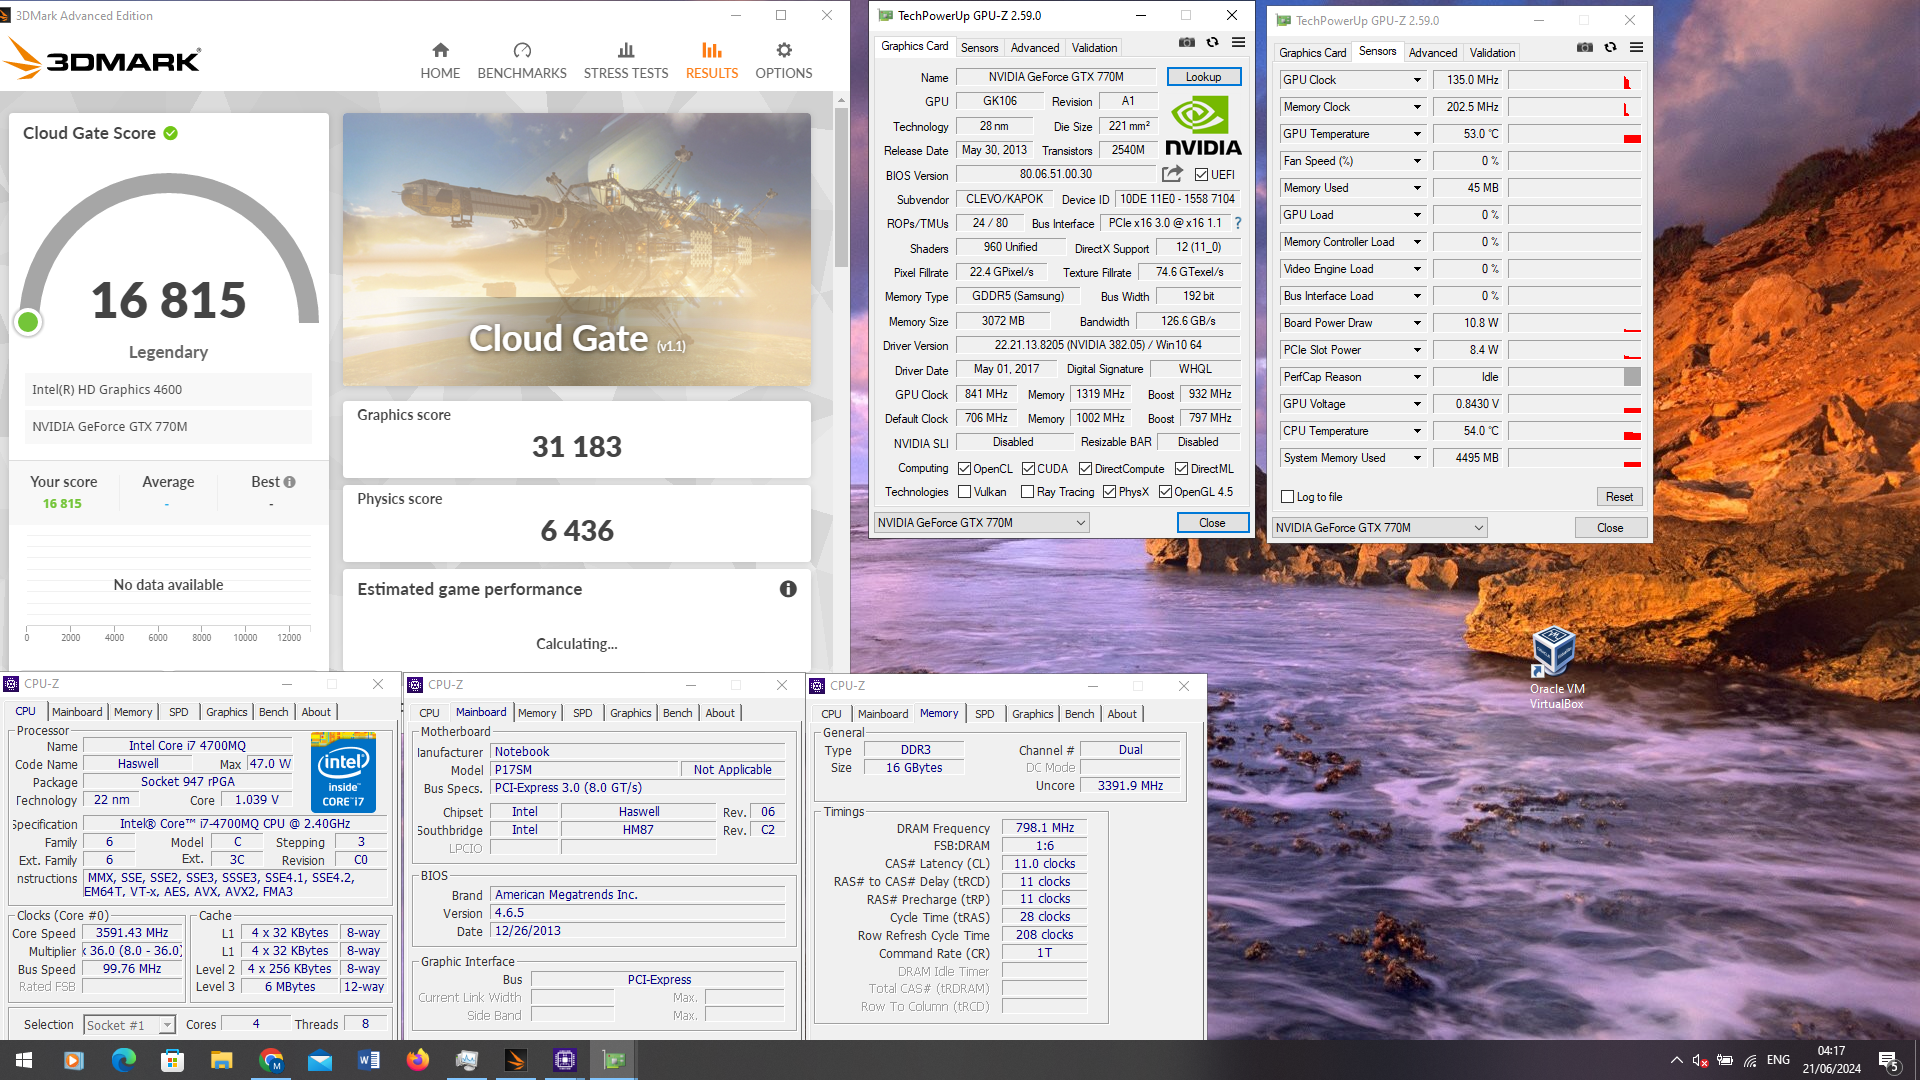Image resolution: width=1920 pixels, height=1080 pixels.
Task: Open the 3DMark HOME section
Action: (440, 61)
